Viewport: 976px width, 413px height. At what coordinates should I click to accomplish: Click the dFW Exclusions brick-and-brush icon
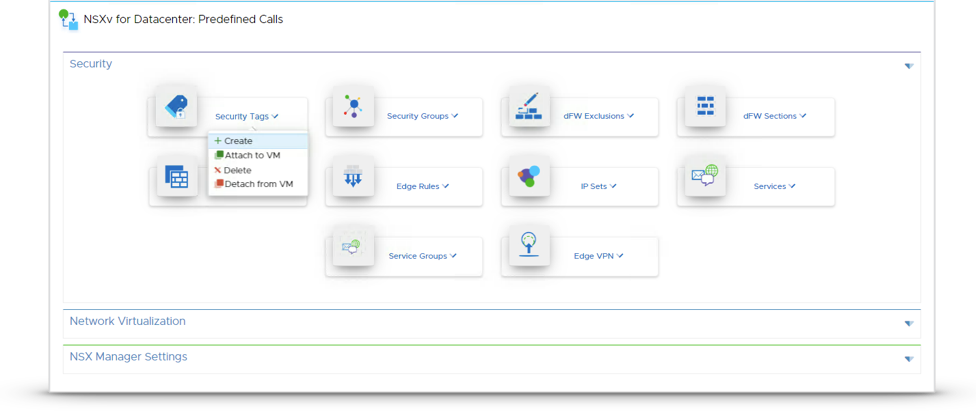coord(529,107)
